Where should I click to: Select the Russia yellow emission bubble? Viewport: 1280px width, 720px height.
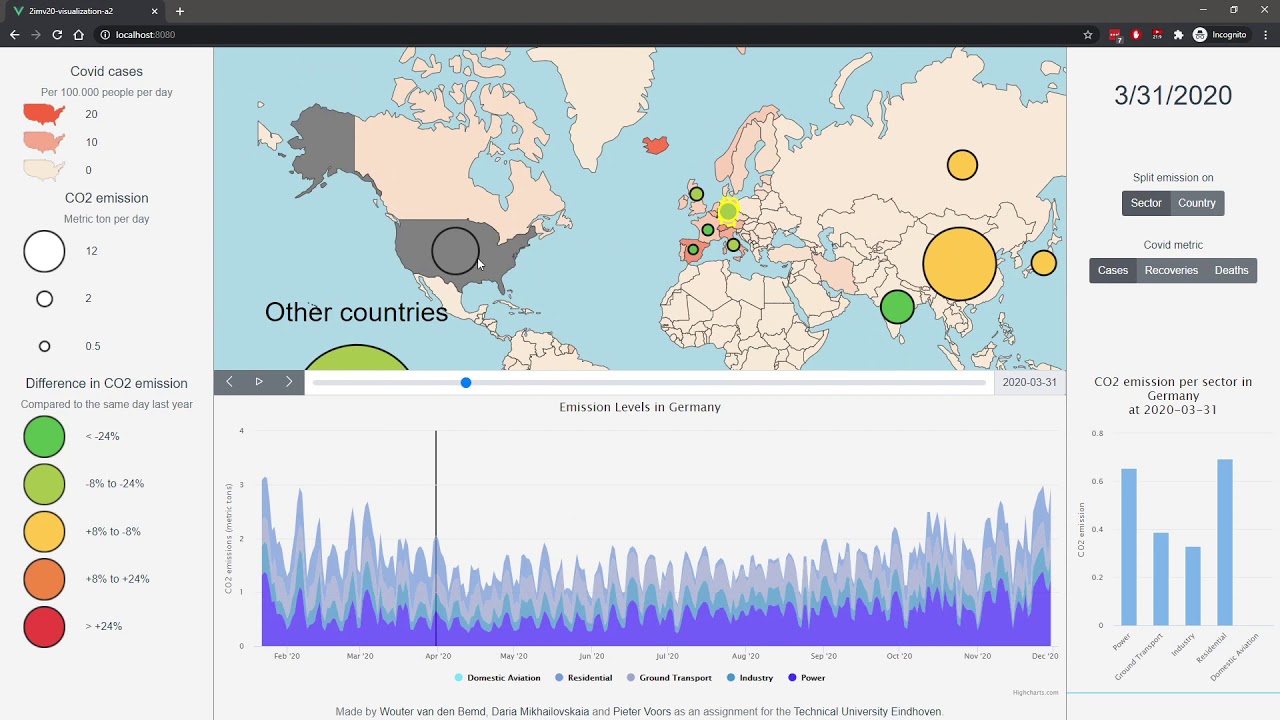[x=962, y=165]
